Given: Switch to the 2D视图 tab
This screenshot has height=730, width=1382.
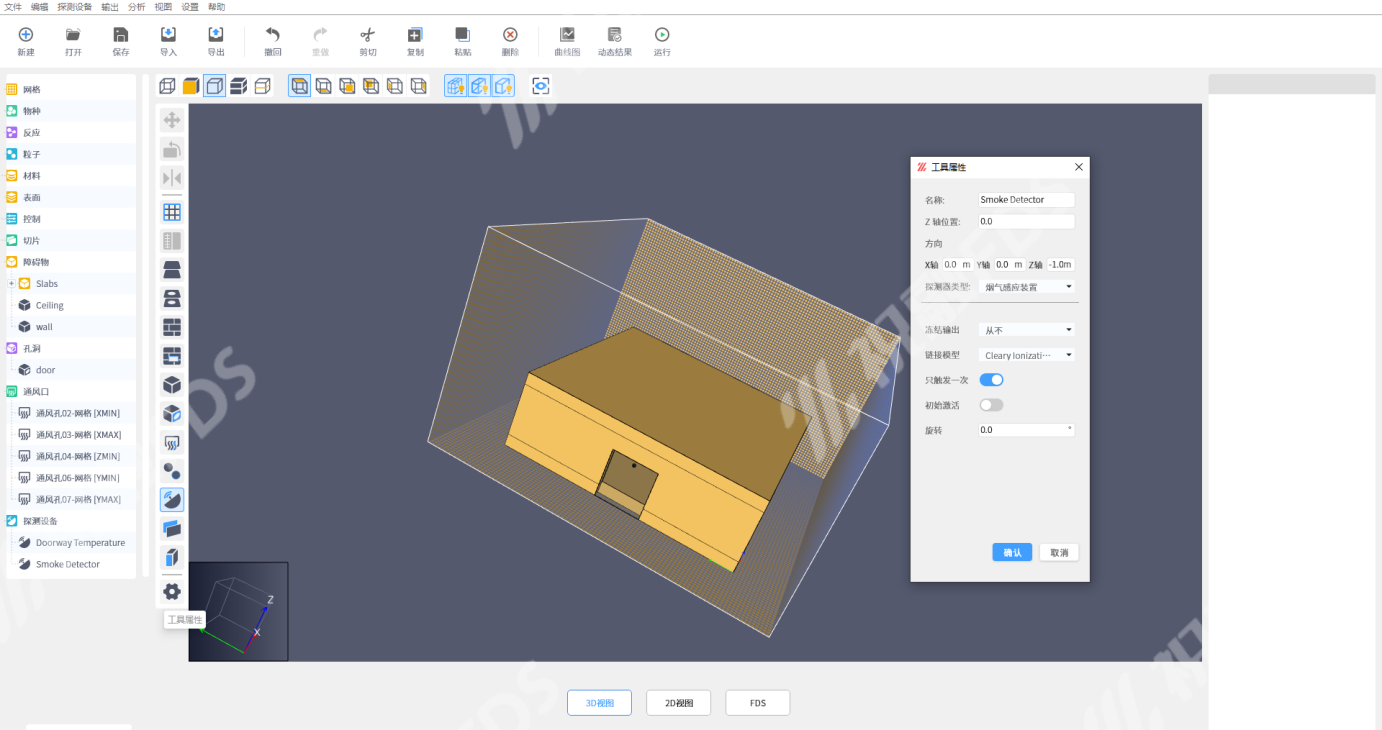Looking at the screenshot, I should [x=678, y=703].
